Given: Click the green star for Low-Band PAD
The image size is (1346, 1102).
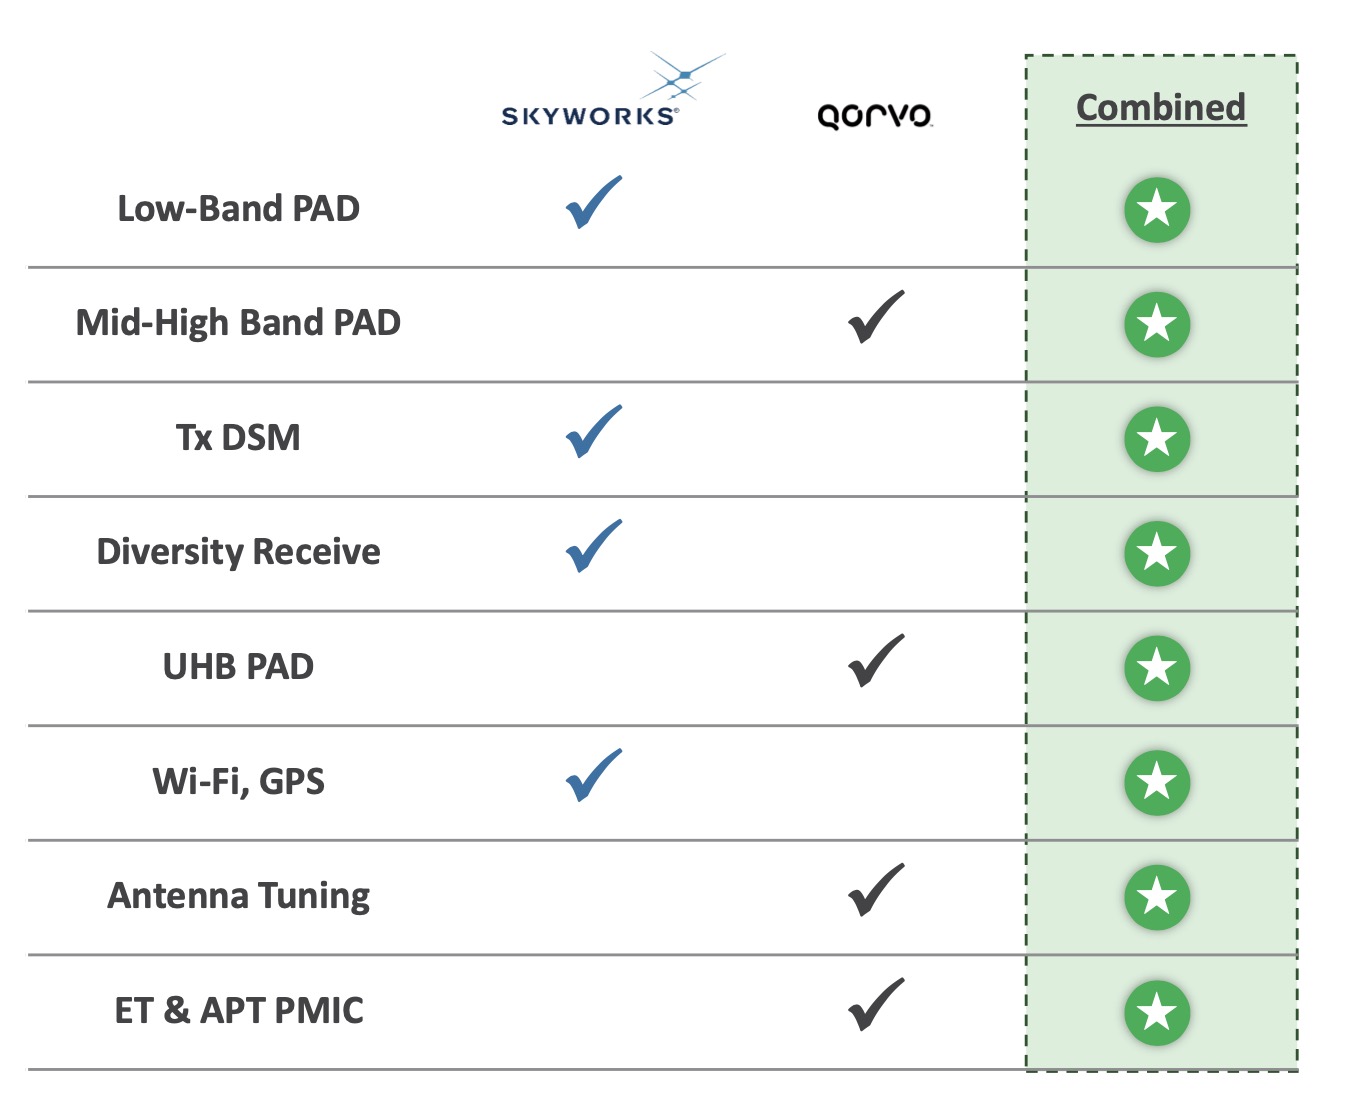Looking at the screenshot, I should pyautogui.click(x=1157, y=210).
